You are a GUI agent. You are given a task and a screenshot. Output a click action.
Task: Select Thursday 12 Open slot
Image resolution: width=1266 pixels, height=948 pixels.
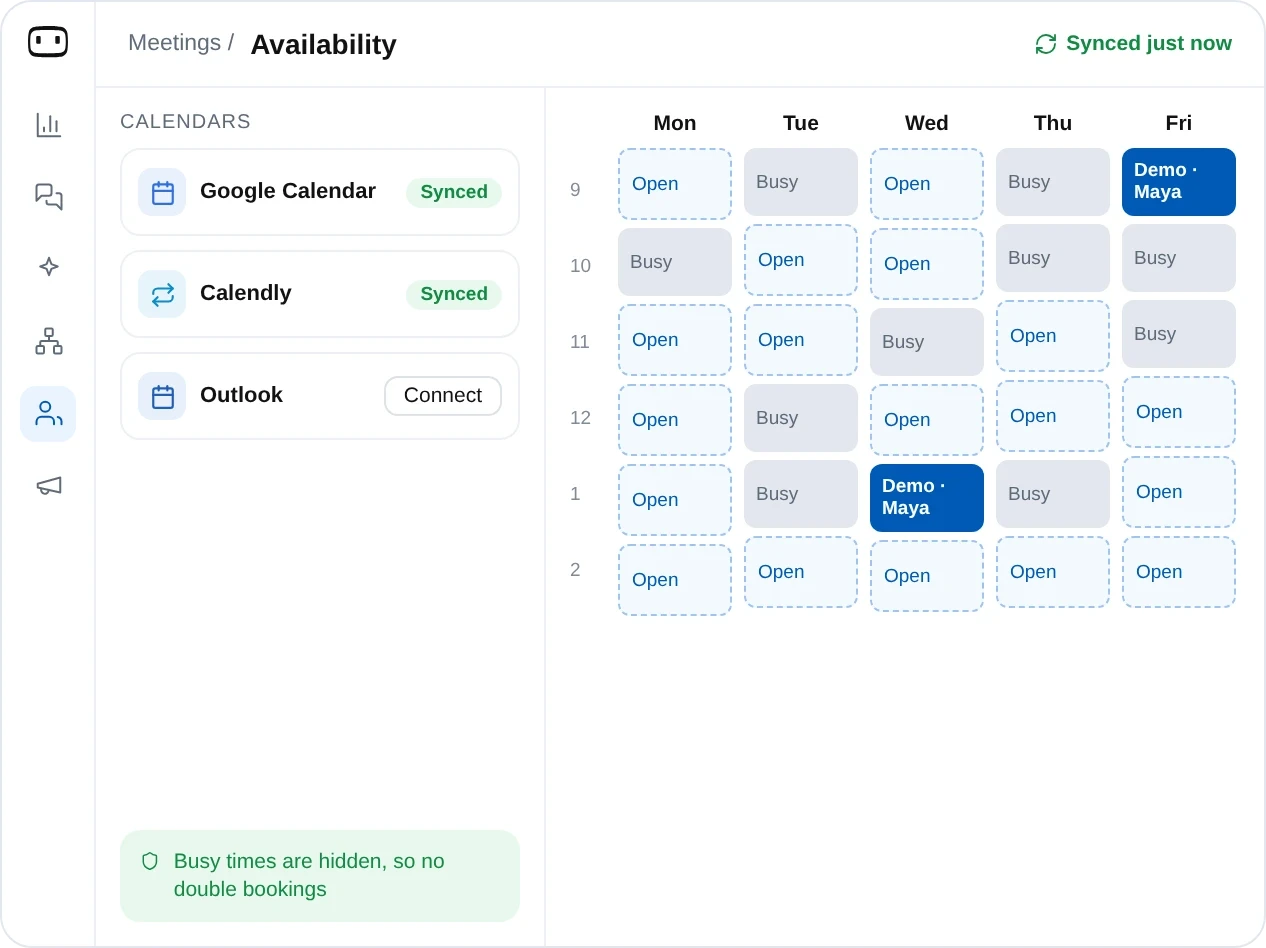coord(1053,416)
